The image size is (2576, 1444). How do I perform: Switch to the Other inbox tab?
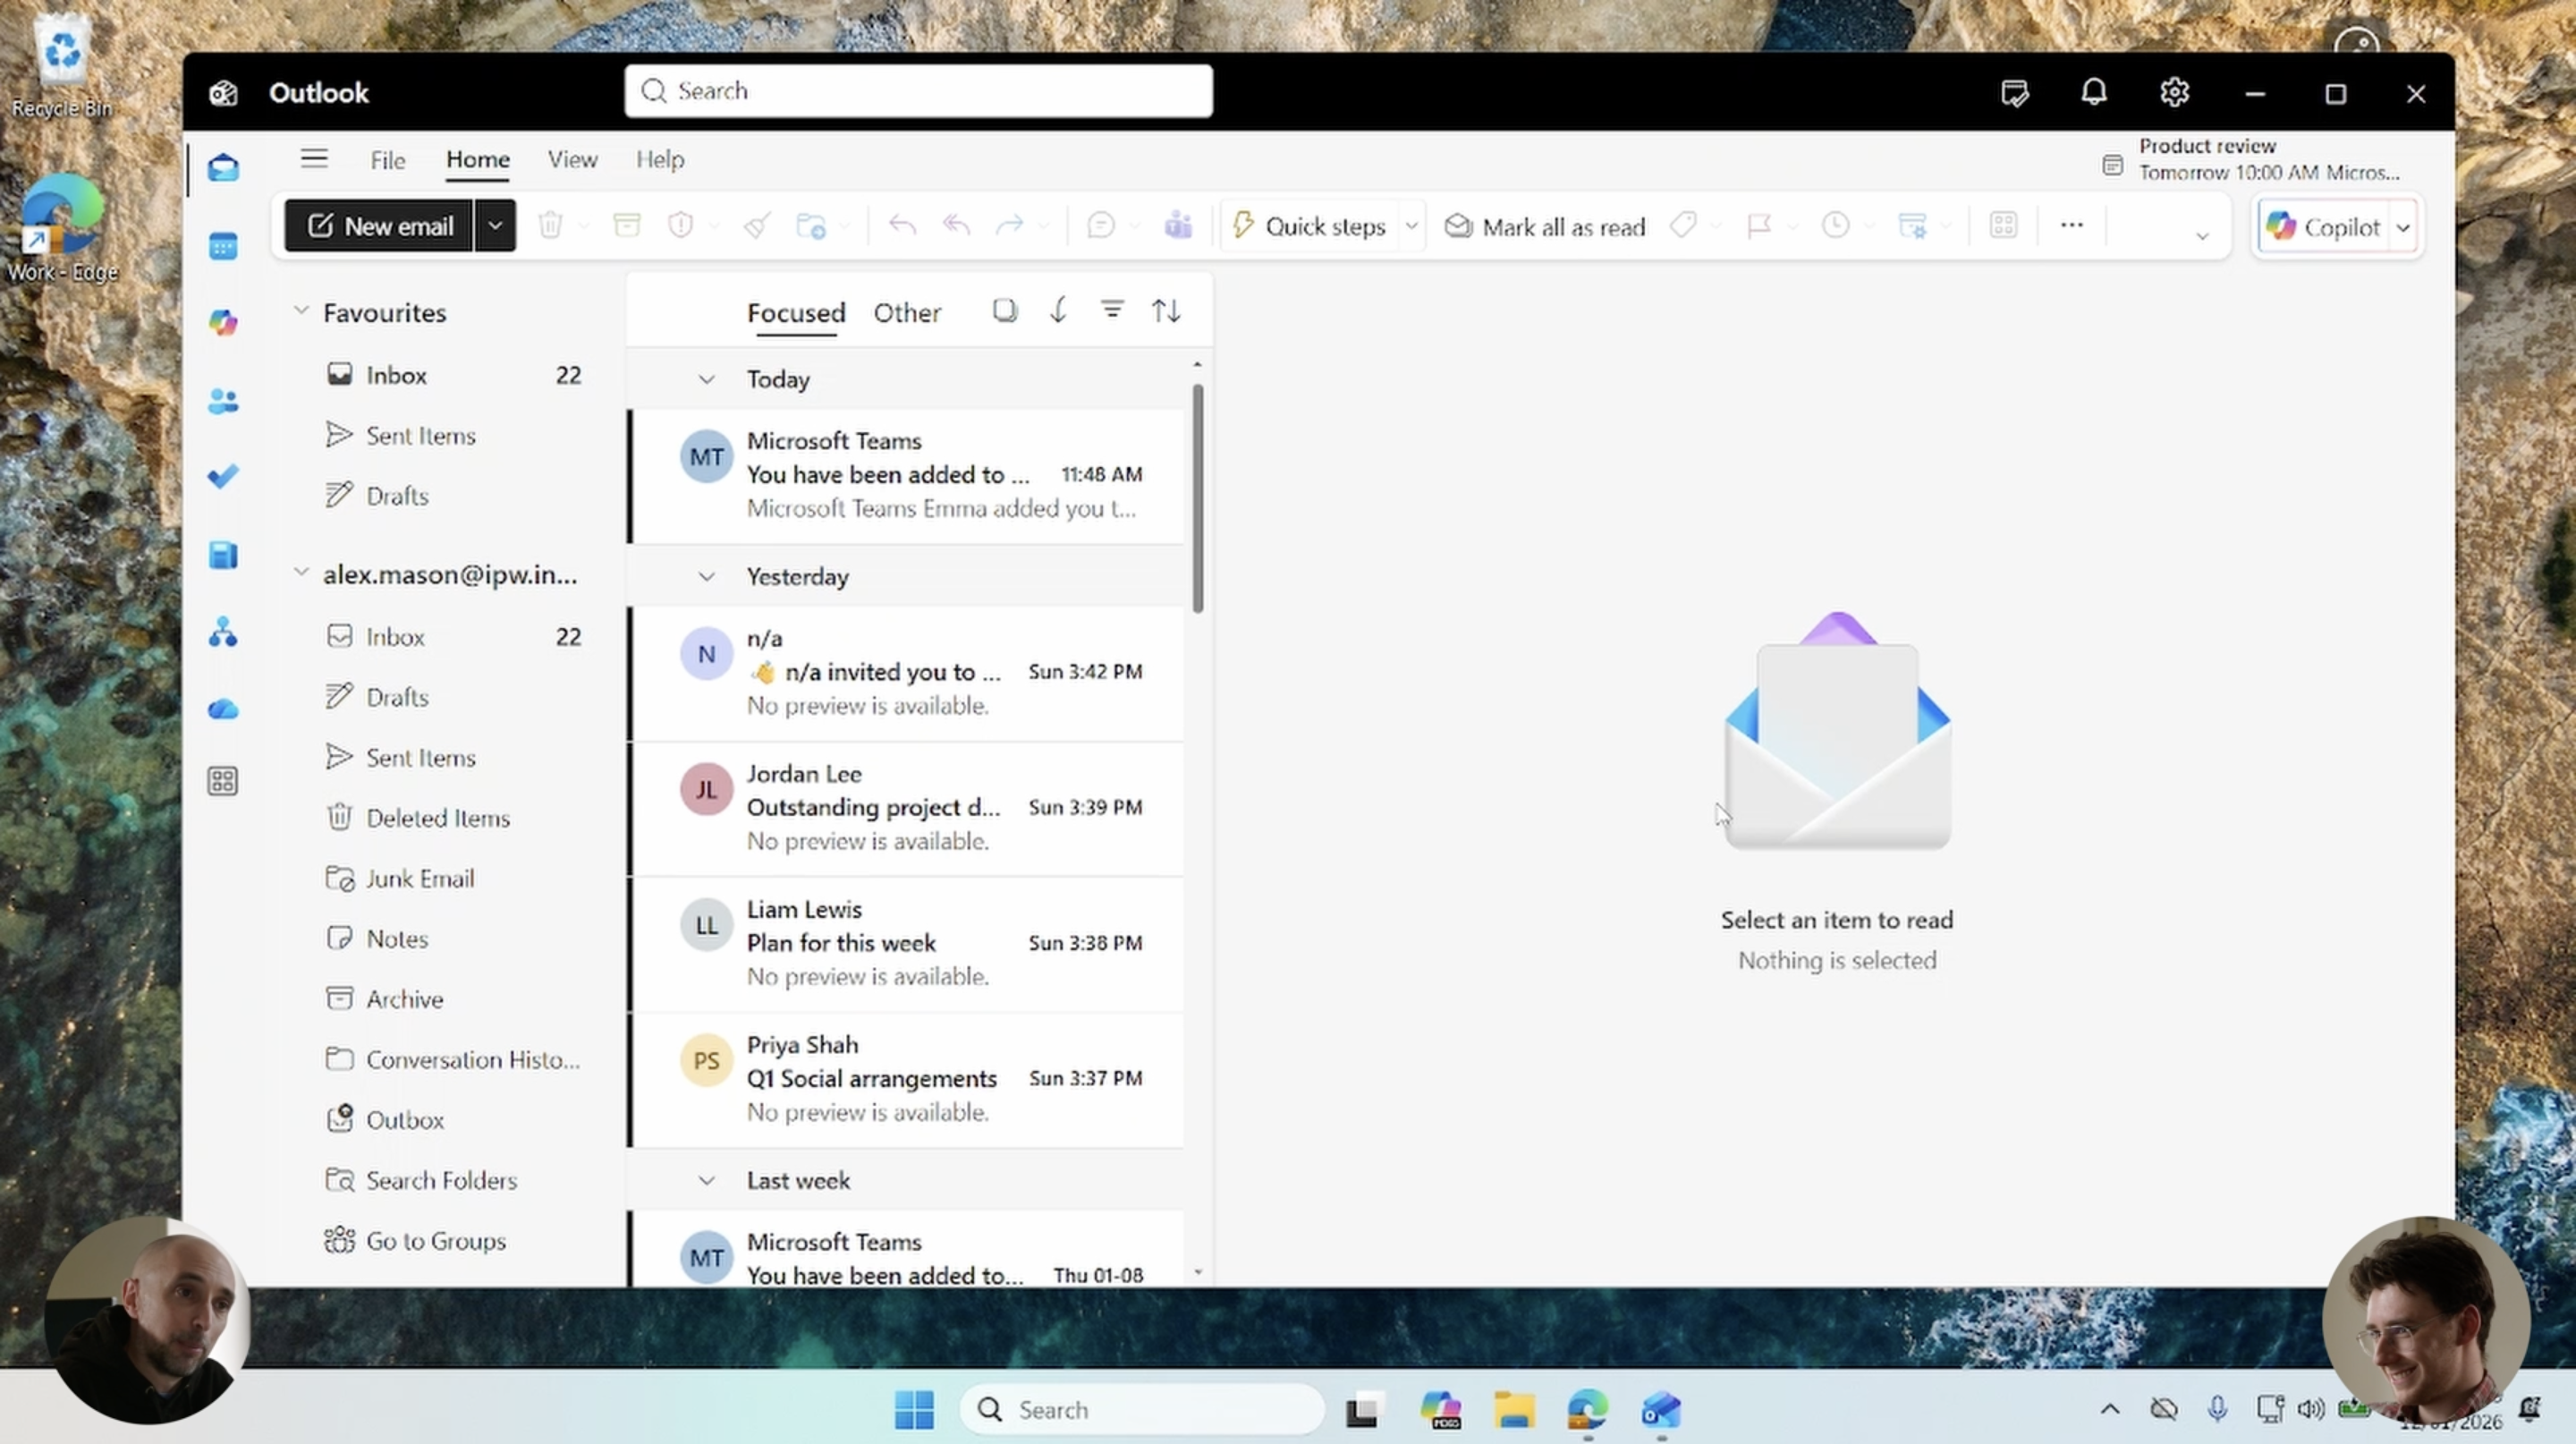[906, 313]
